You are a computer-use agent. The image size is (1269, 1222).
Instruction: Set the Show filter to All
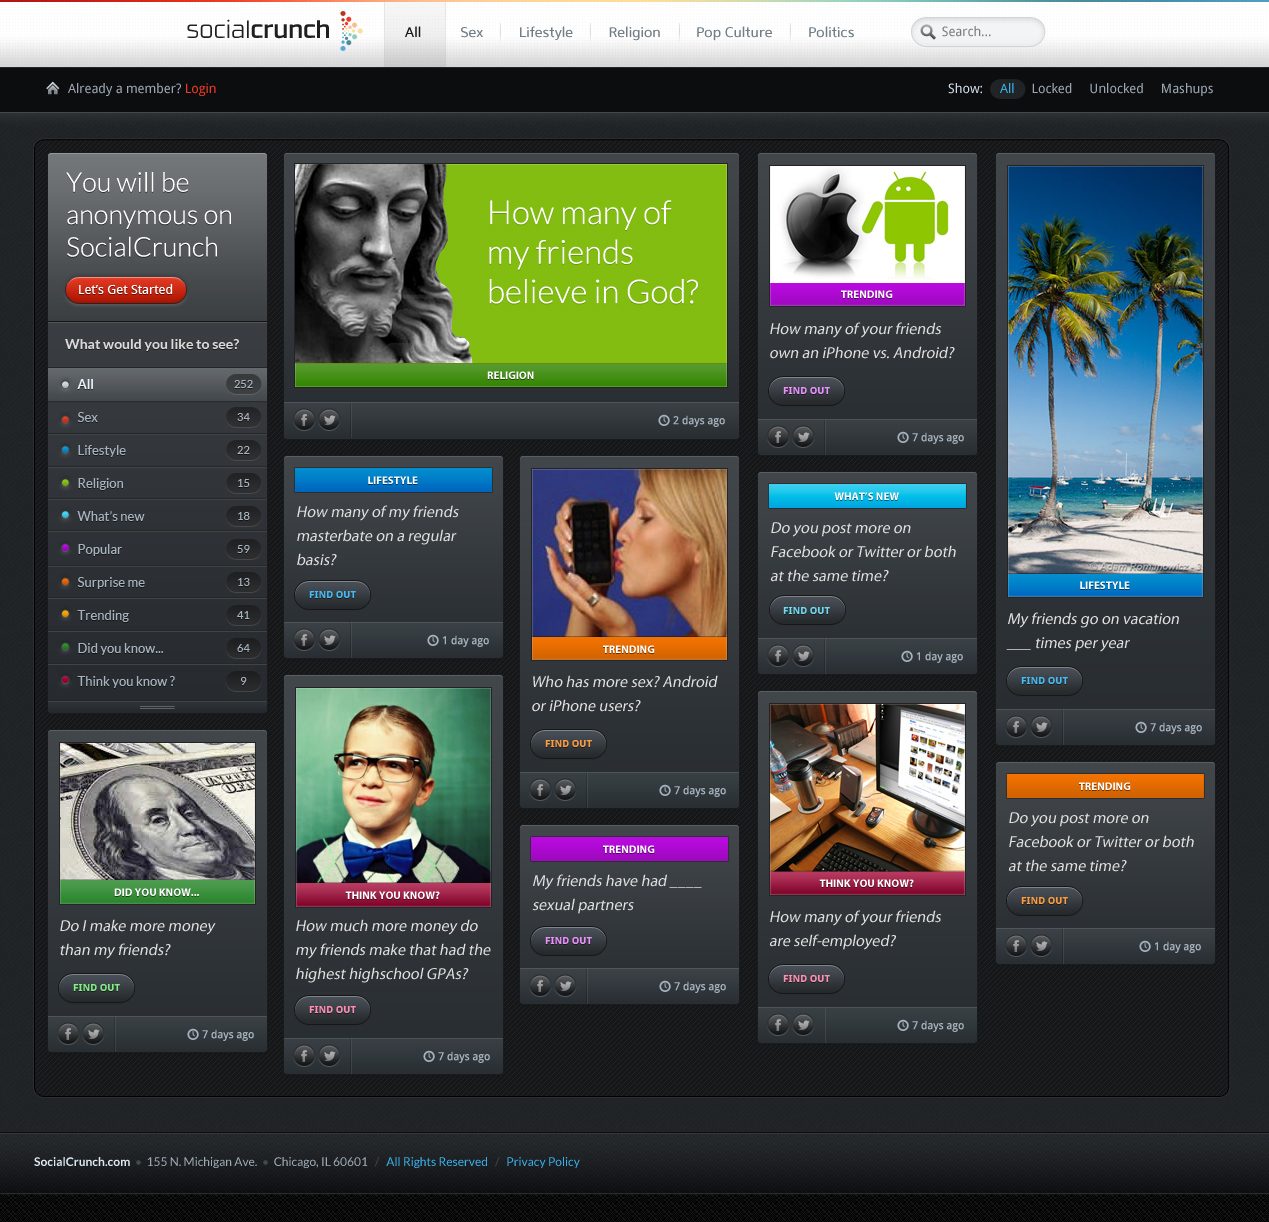tap(1007, 89)
